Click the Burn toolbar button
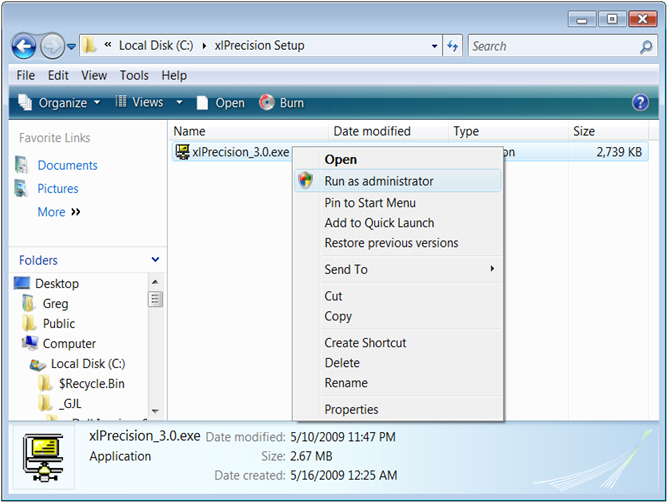 coord(282,103)
